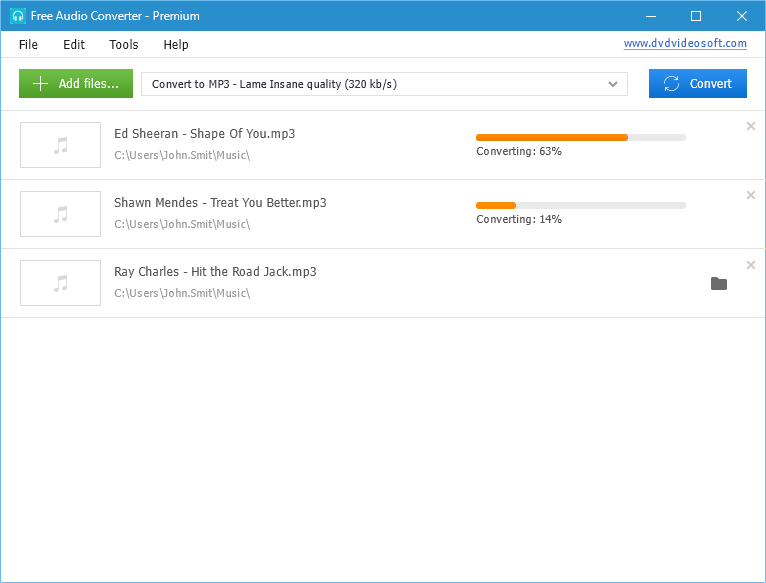Start conversion with the blue Convert button

698,84
